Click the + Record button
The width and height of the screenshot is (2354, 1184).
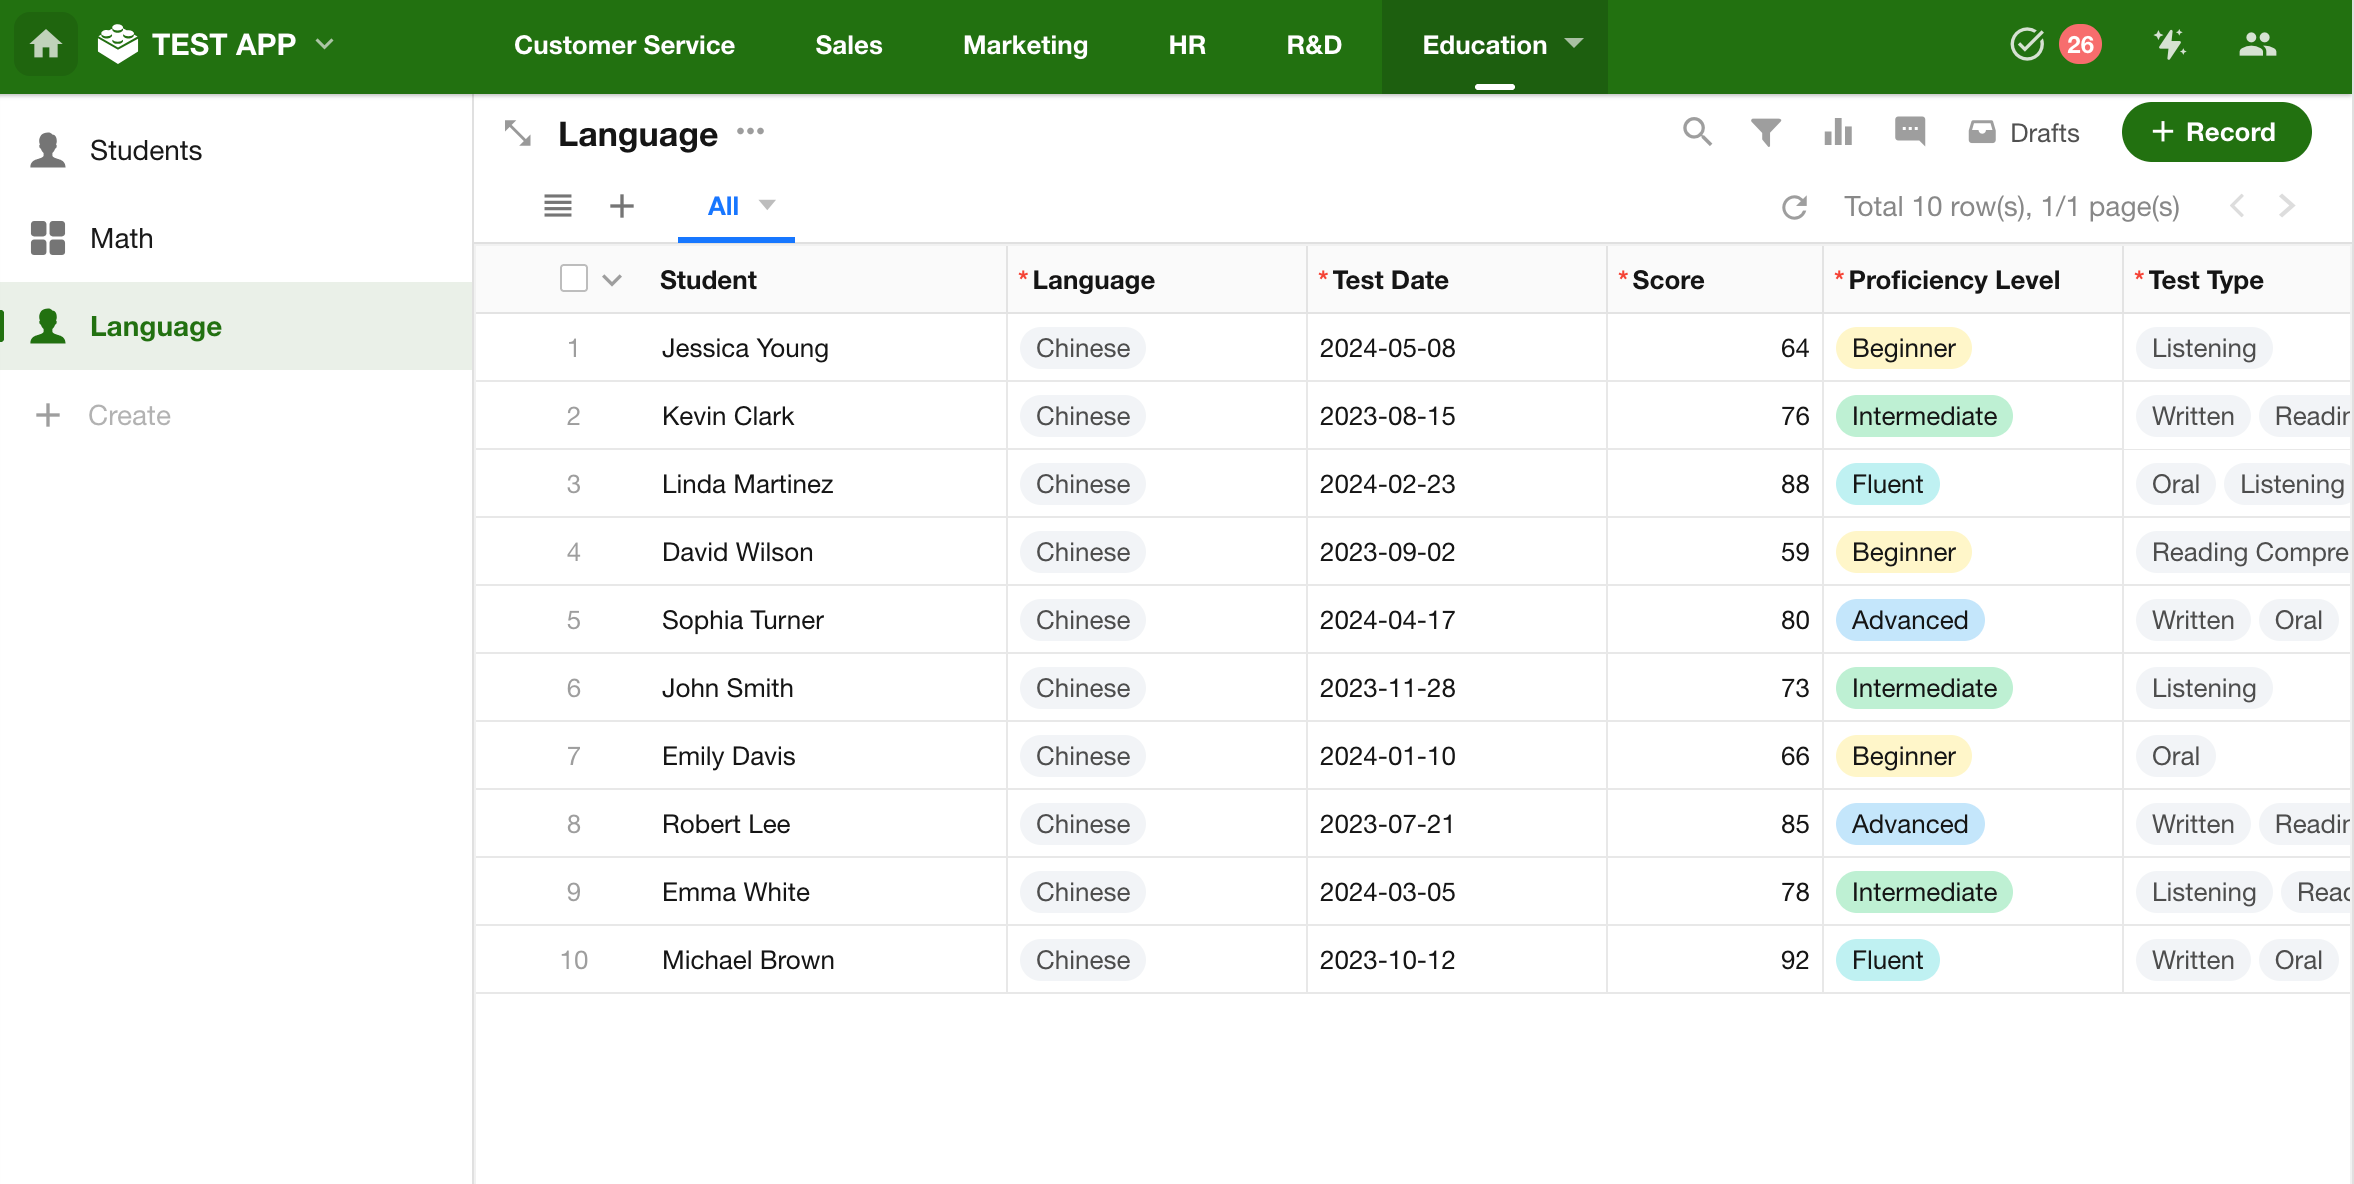(x=2216, y=132)
